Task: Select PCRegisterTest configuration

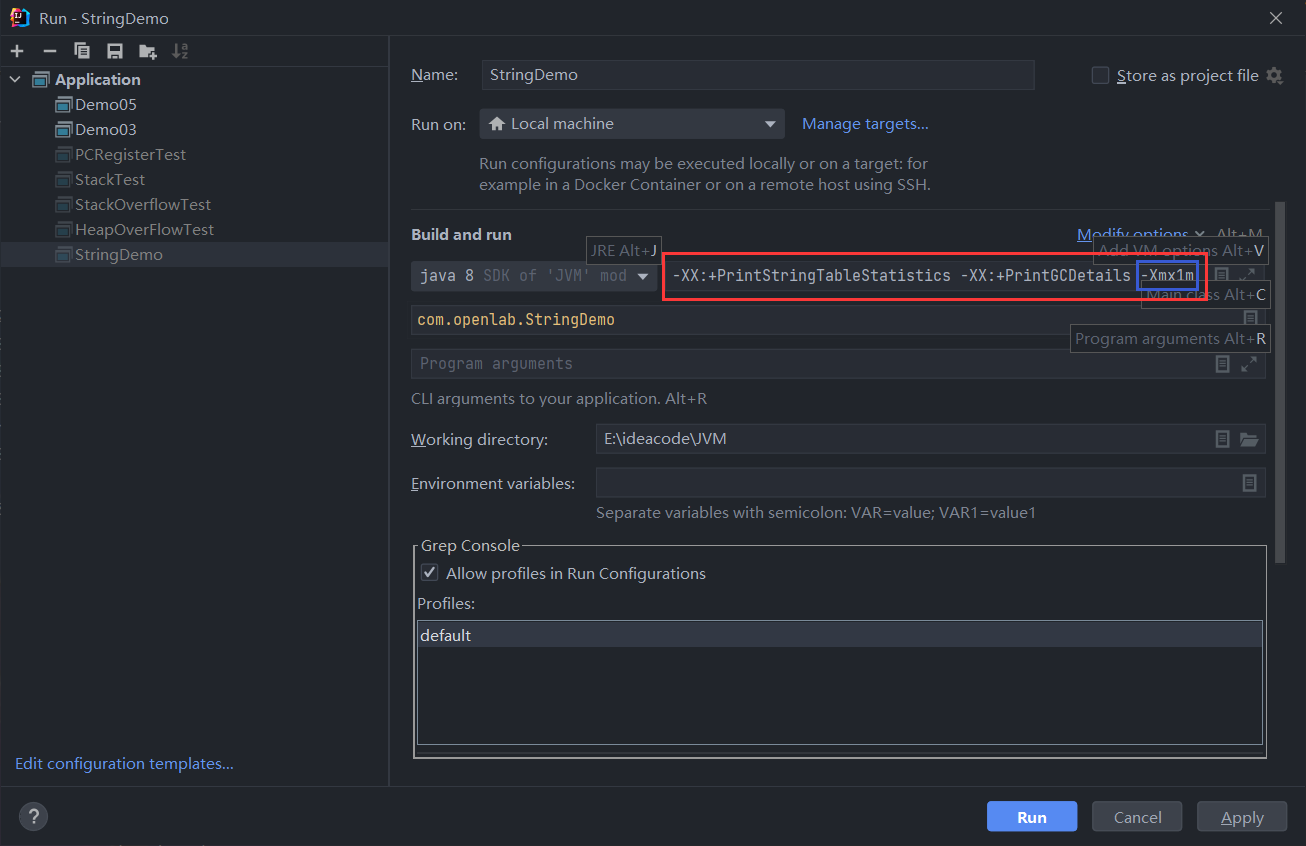Action: pos(130,154)
